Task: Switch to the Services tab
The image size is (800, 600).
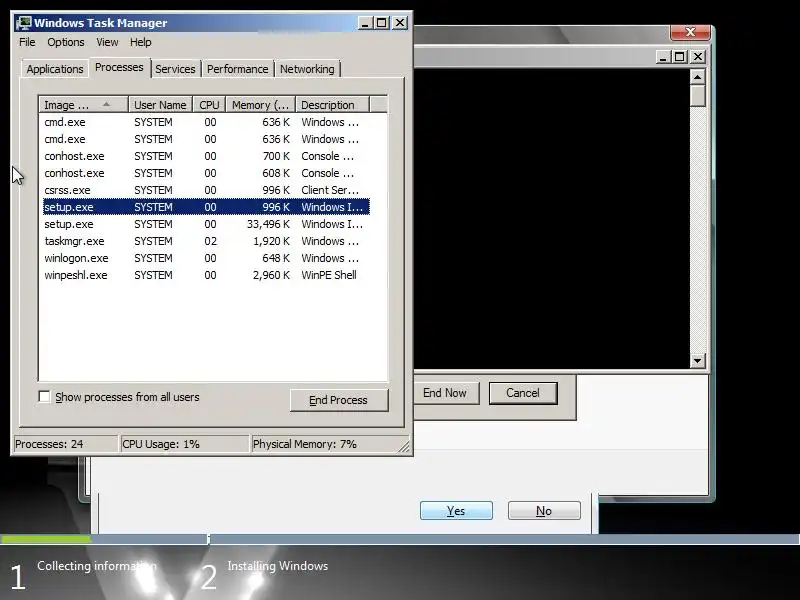Action: [175, 69]
